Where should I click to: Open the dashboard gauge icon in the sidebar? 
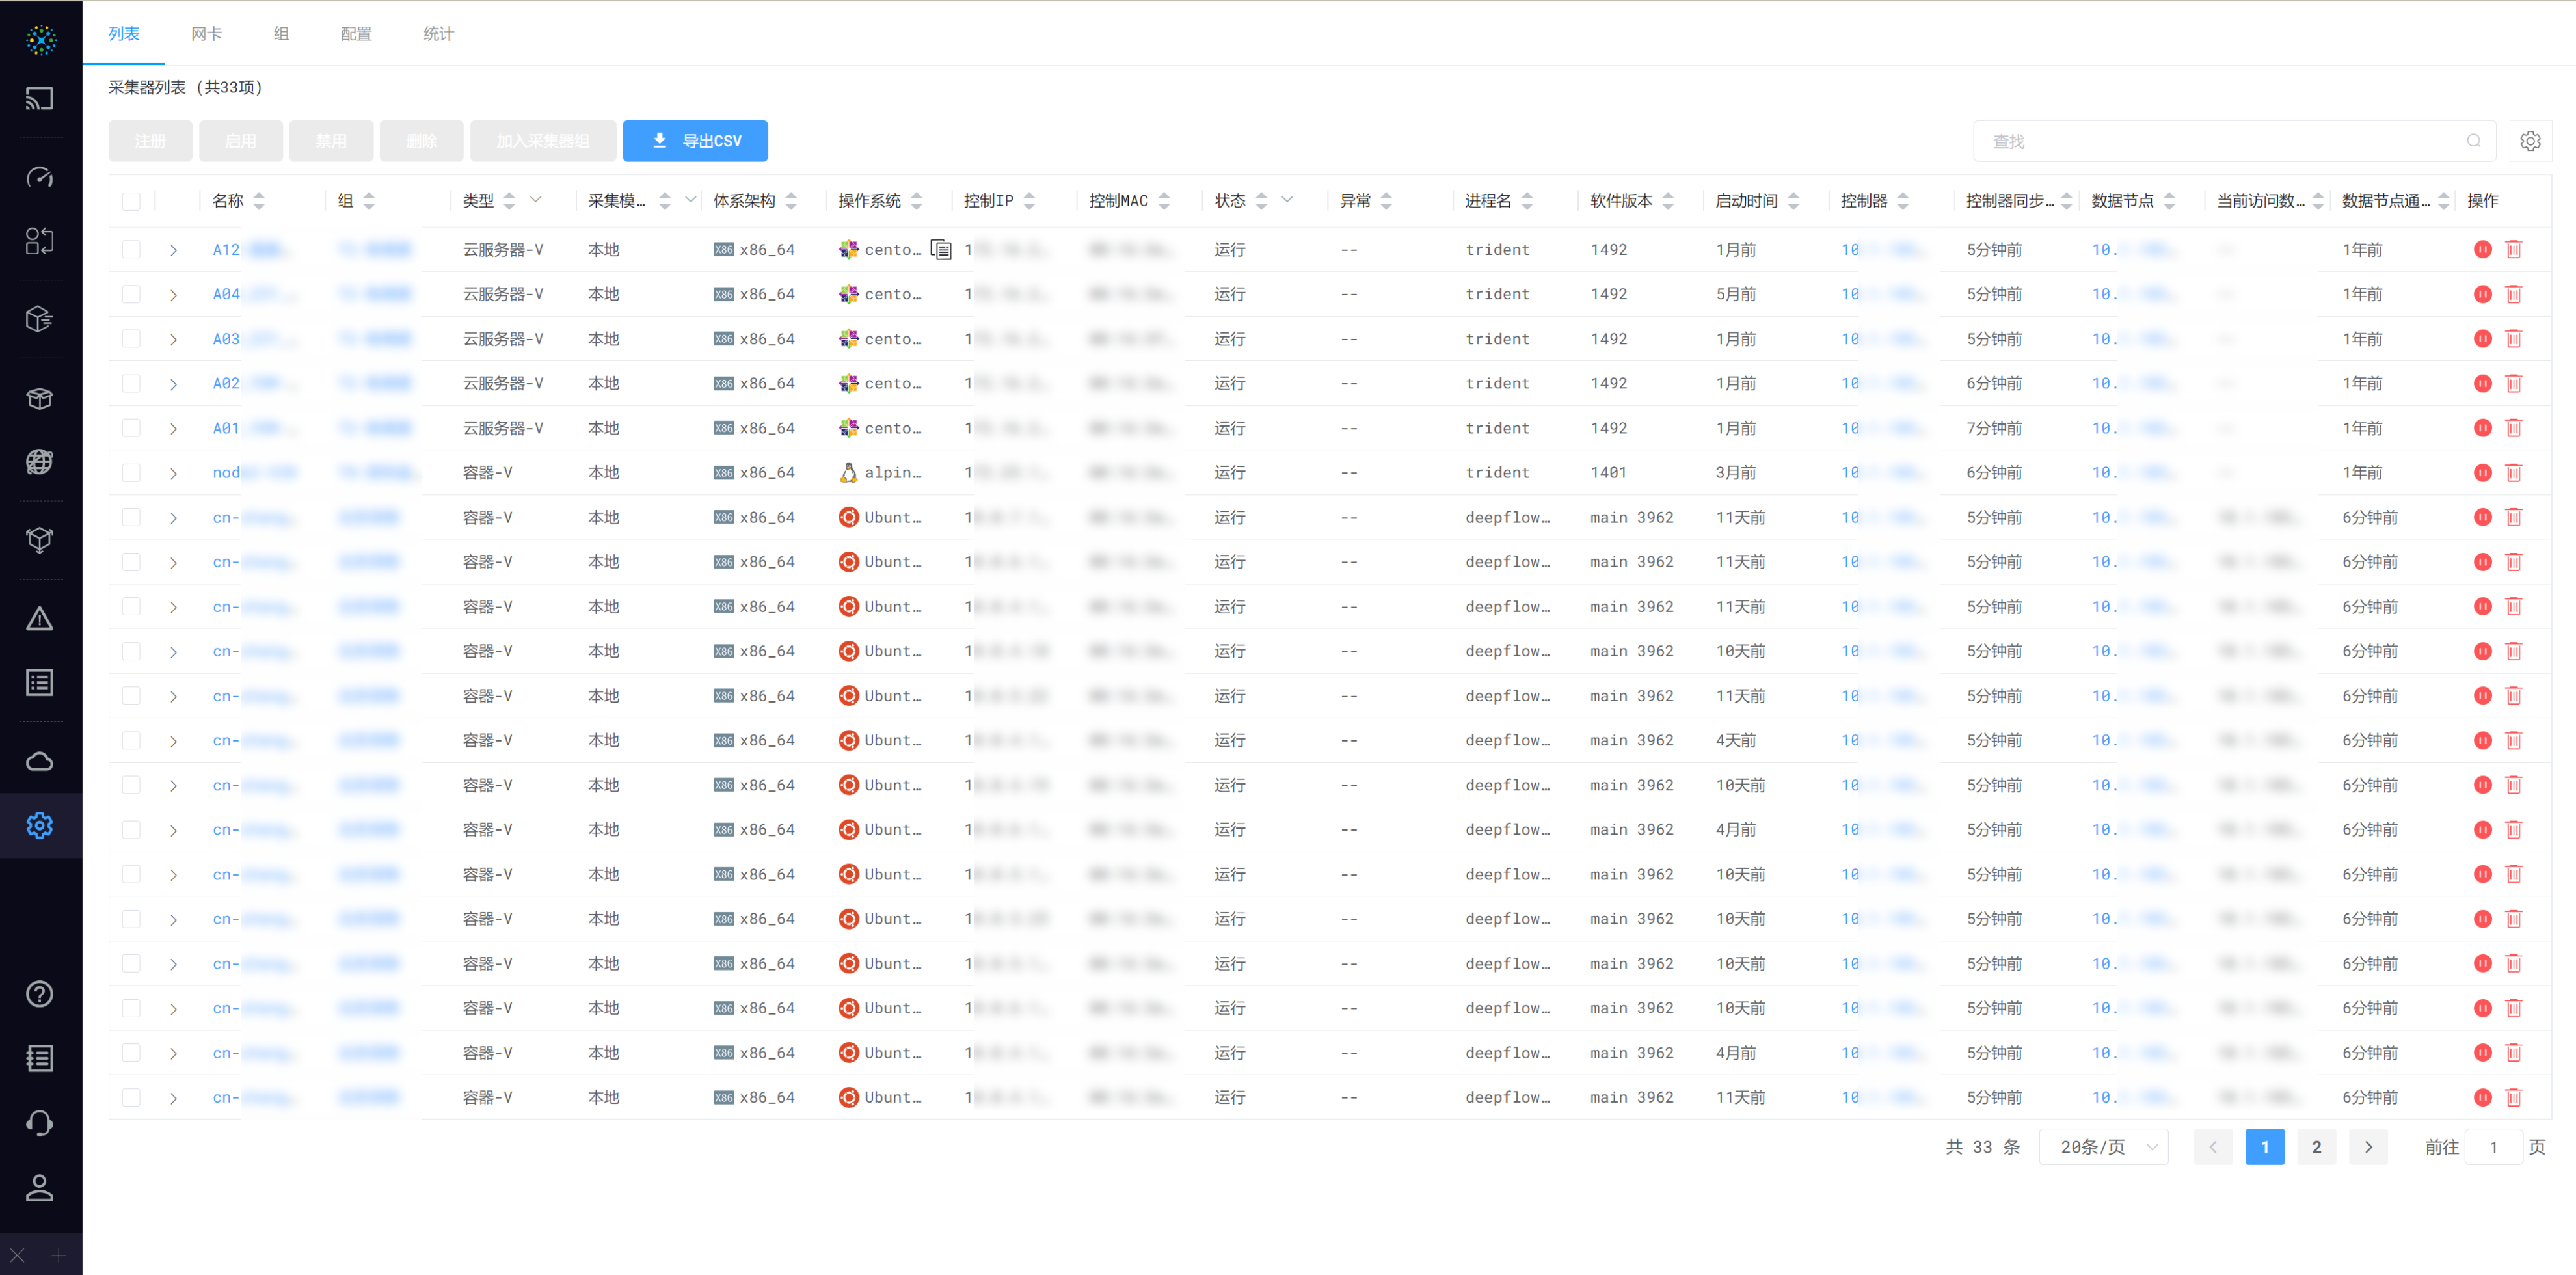point(40,177)
